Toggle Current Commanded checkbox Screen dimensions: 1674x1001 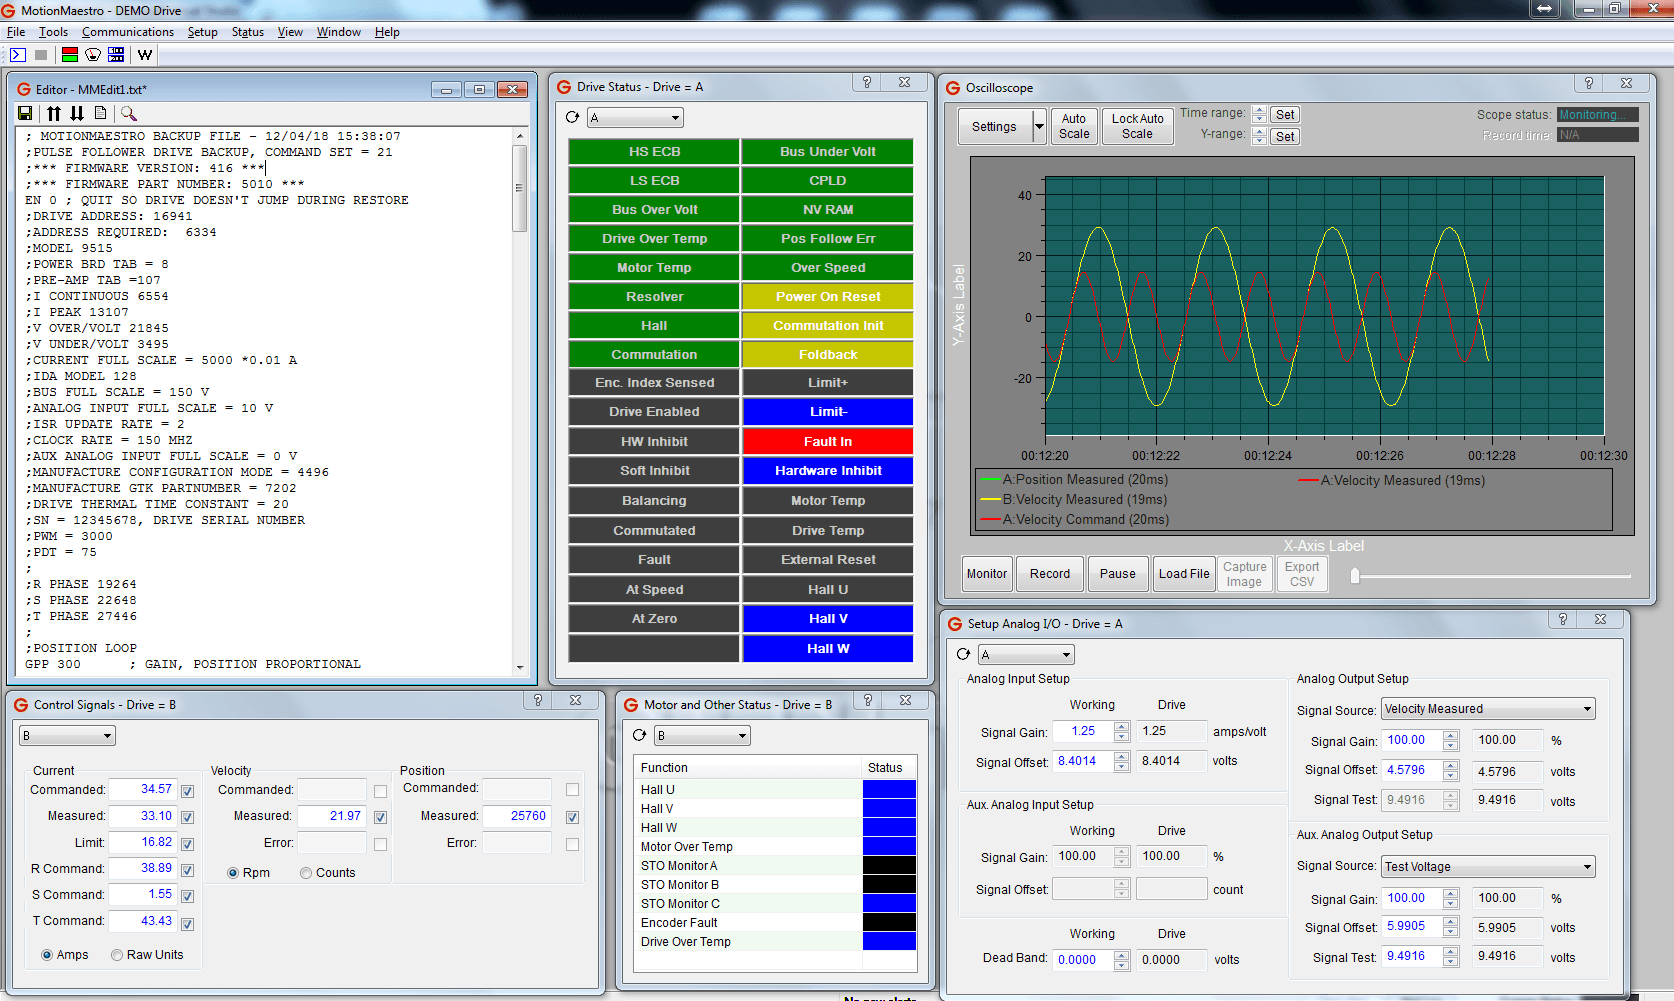point(187,791)
